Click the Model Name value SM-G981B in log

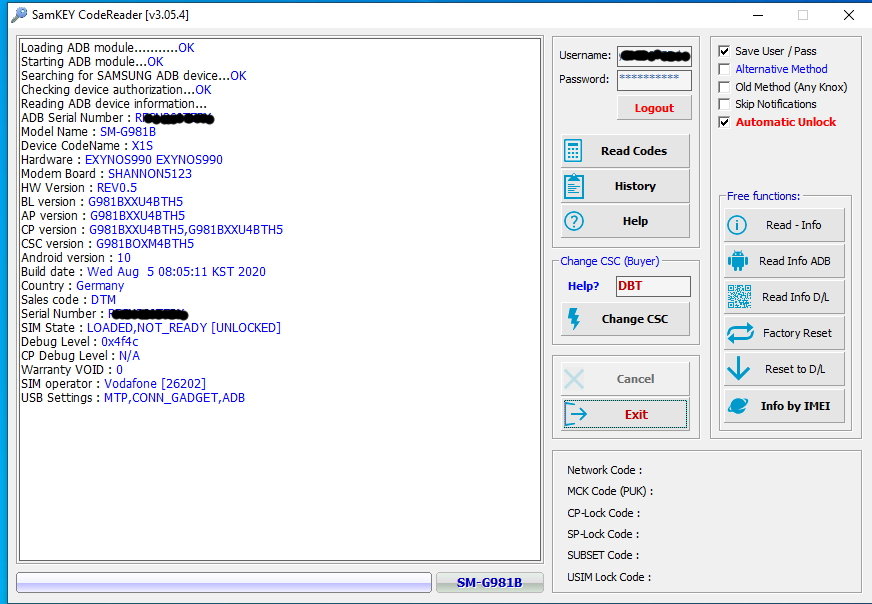point(128,132)
